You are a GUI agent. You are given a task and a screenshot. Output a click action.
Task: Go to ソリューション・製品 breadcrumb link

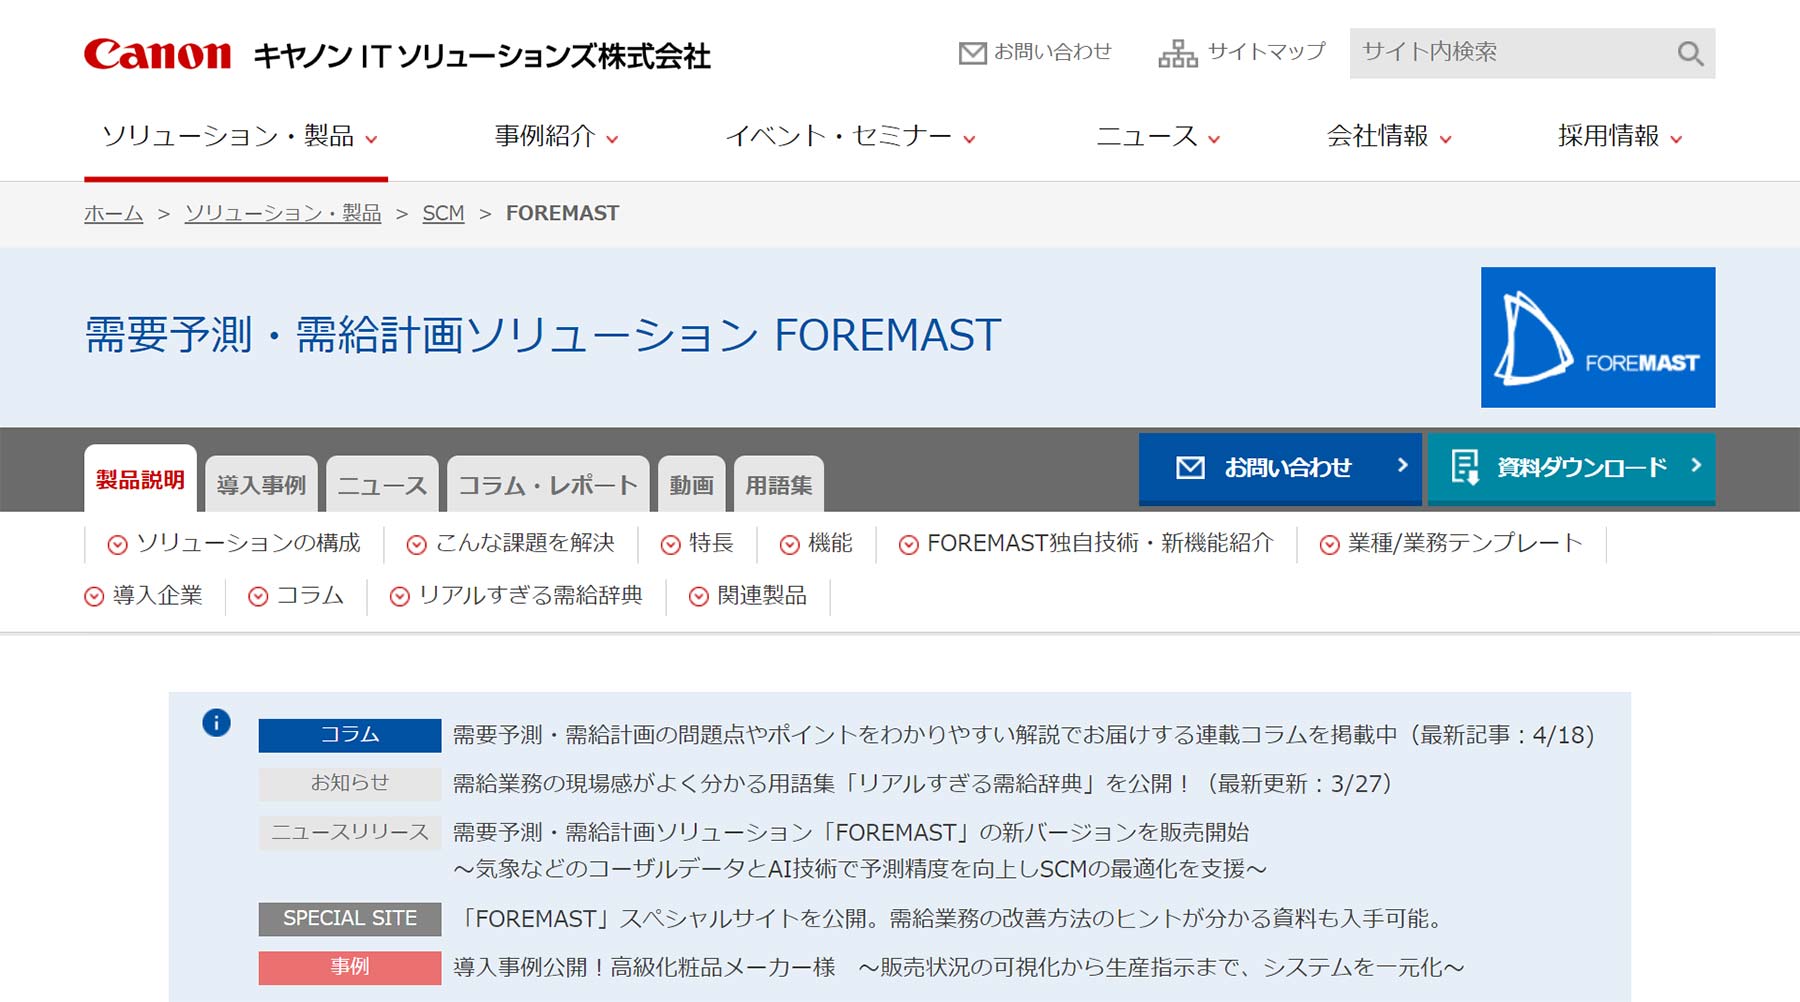coord(283,213)
